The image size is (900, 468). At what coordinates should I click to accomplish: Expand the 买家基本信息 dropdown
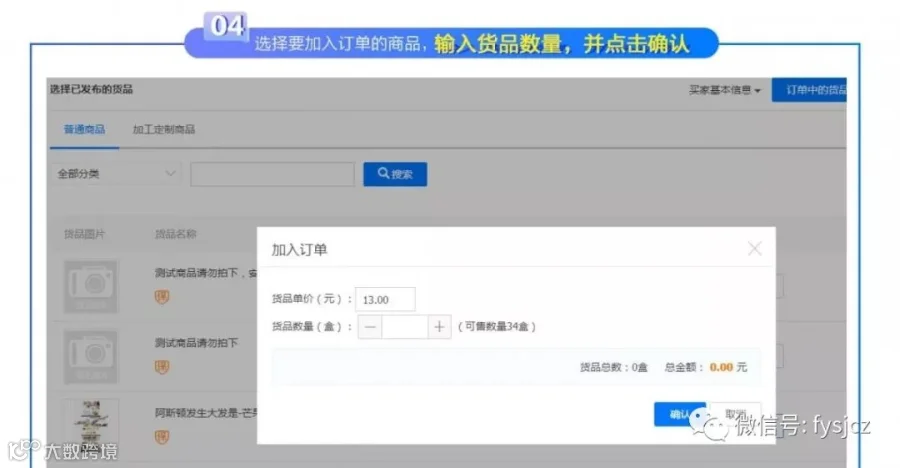[725, 90]
